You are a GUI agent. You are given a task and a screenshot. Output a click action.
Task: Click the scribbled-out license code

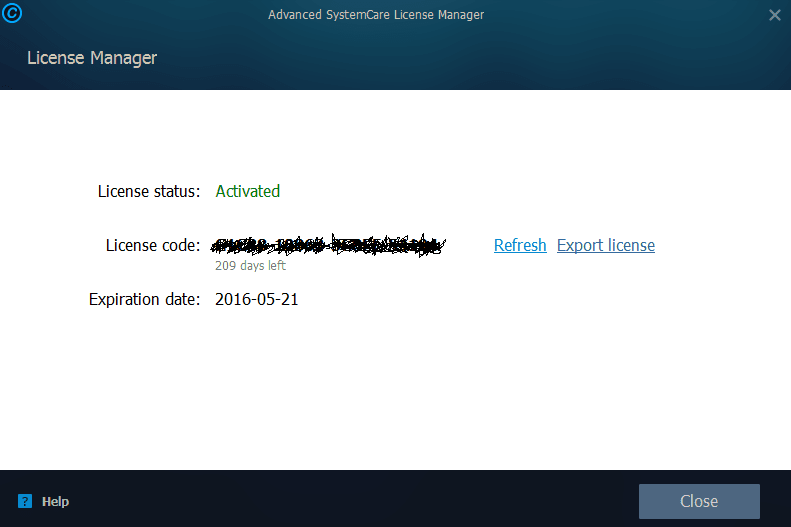[328, 245]
